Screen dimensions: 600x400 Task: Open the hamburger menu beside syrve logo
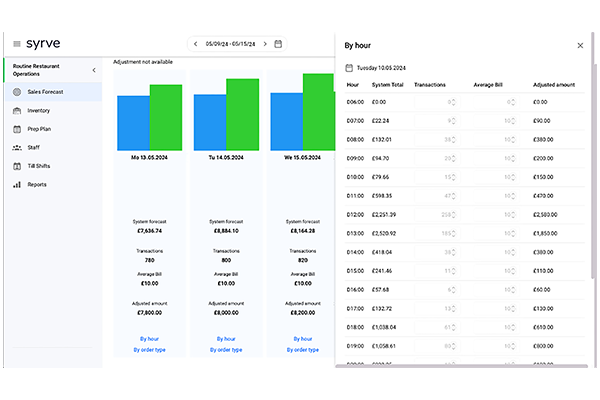coord(17,44)
